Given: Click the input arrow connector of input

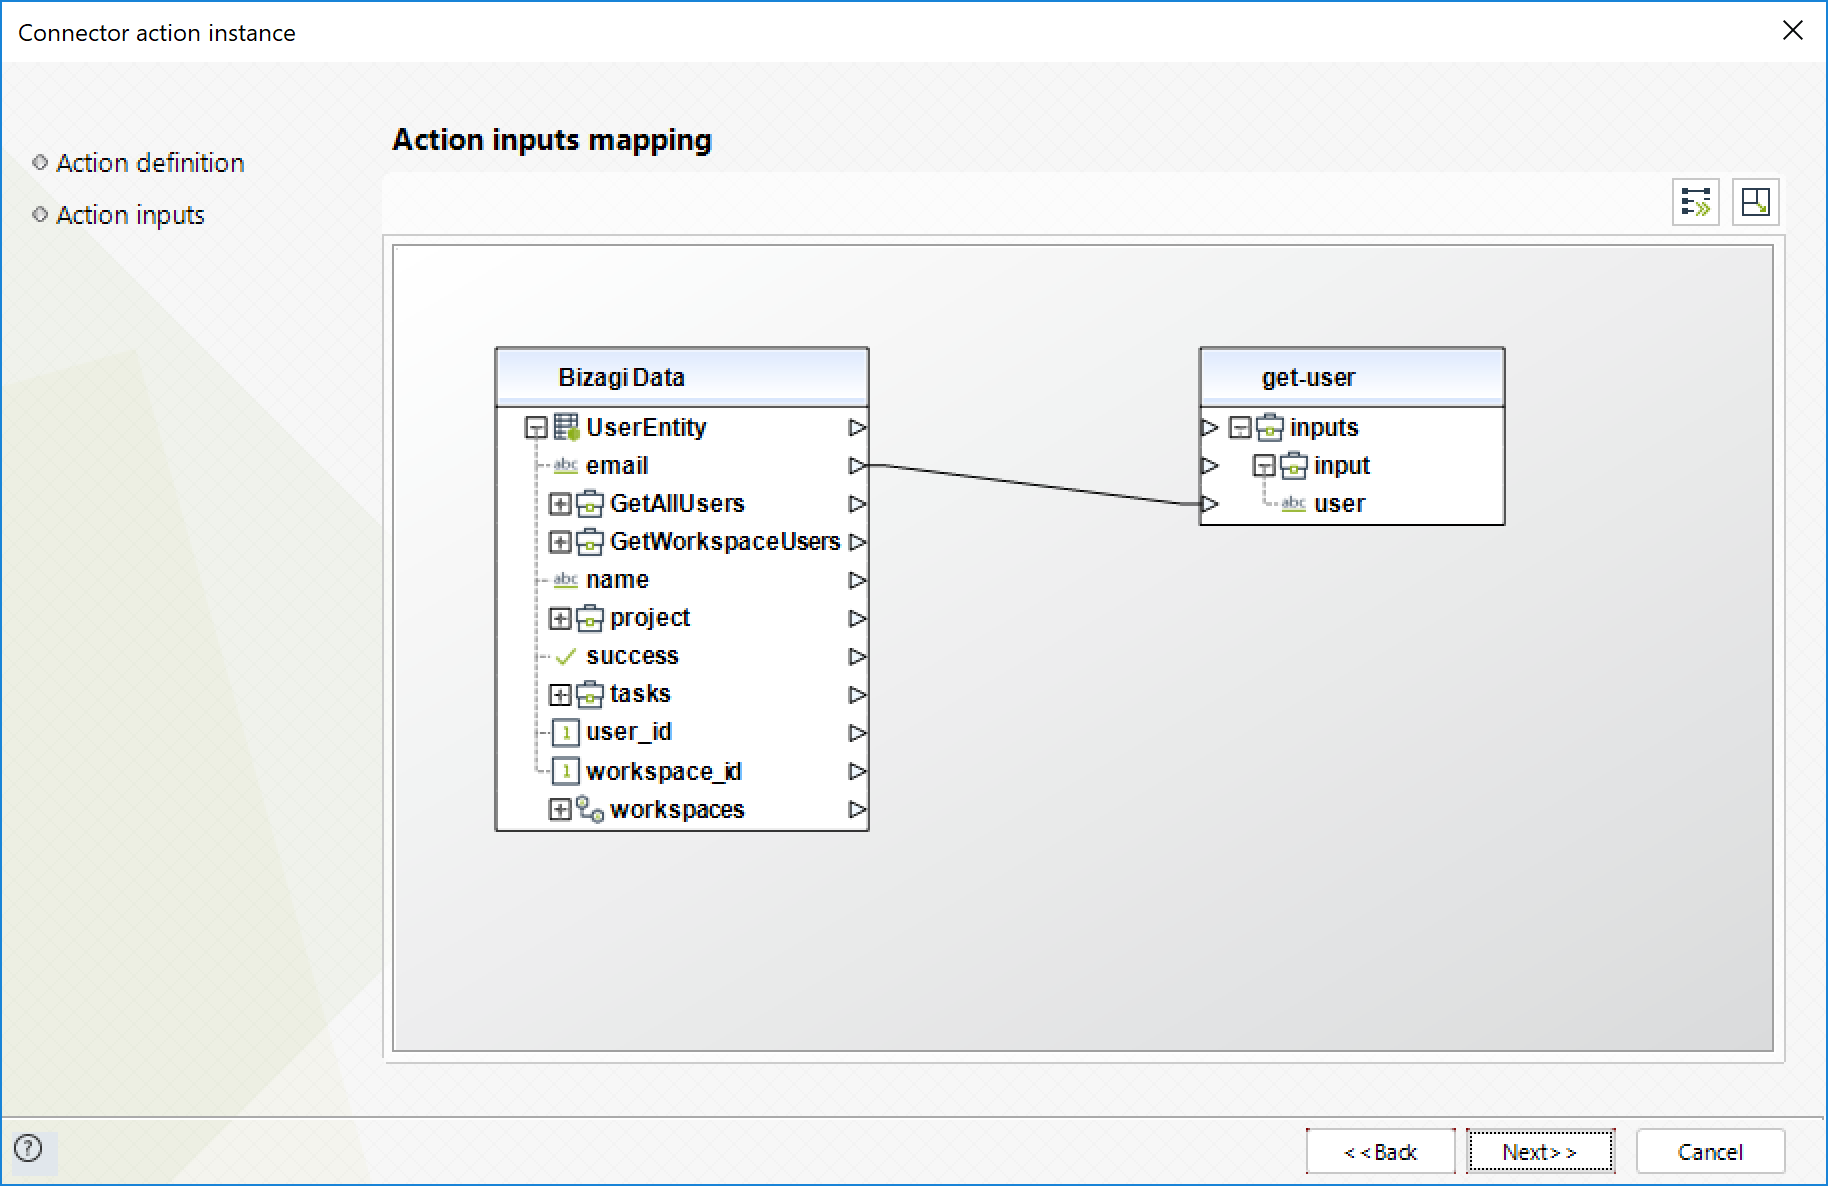Looking at the screenshot, I should pos(1210,465).
